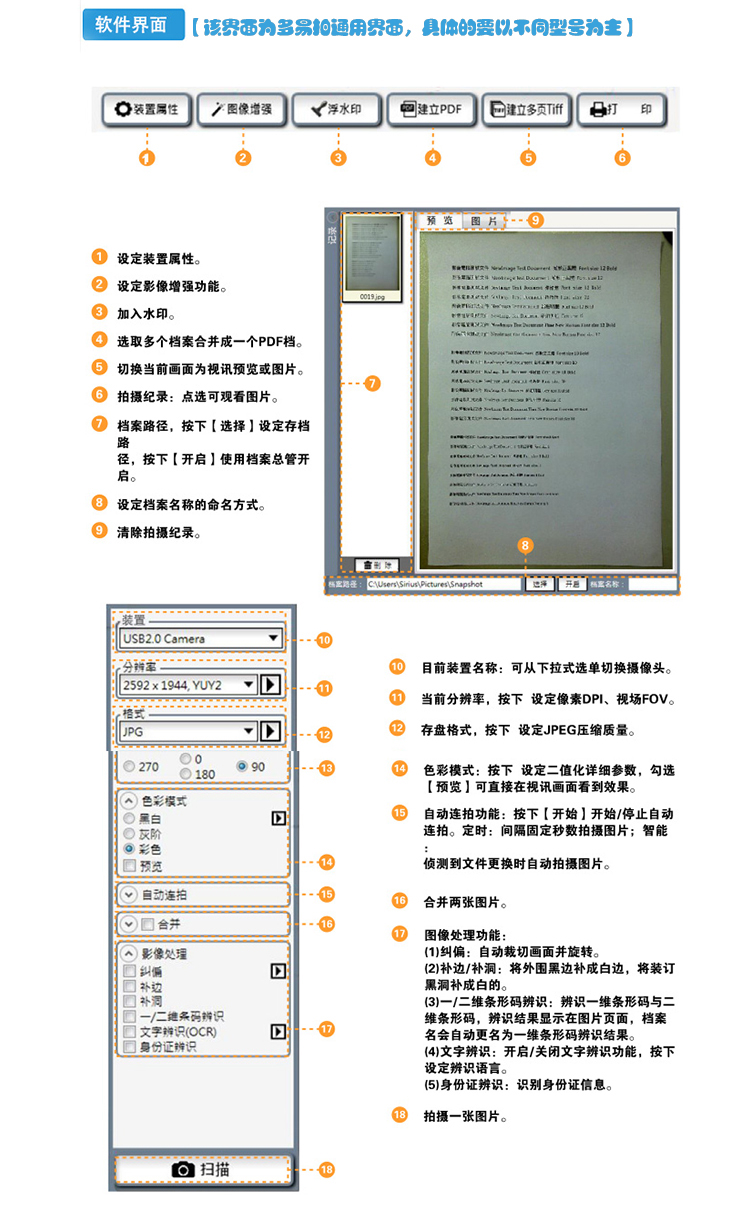This screenshot has height=1206, width=750.
Task: Select the 270 degree rotation radio button
Action: point(129,766)
